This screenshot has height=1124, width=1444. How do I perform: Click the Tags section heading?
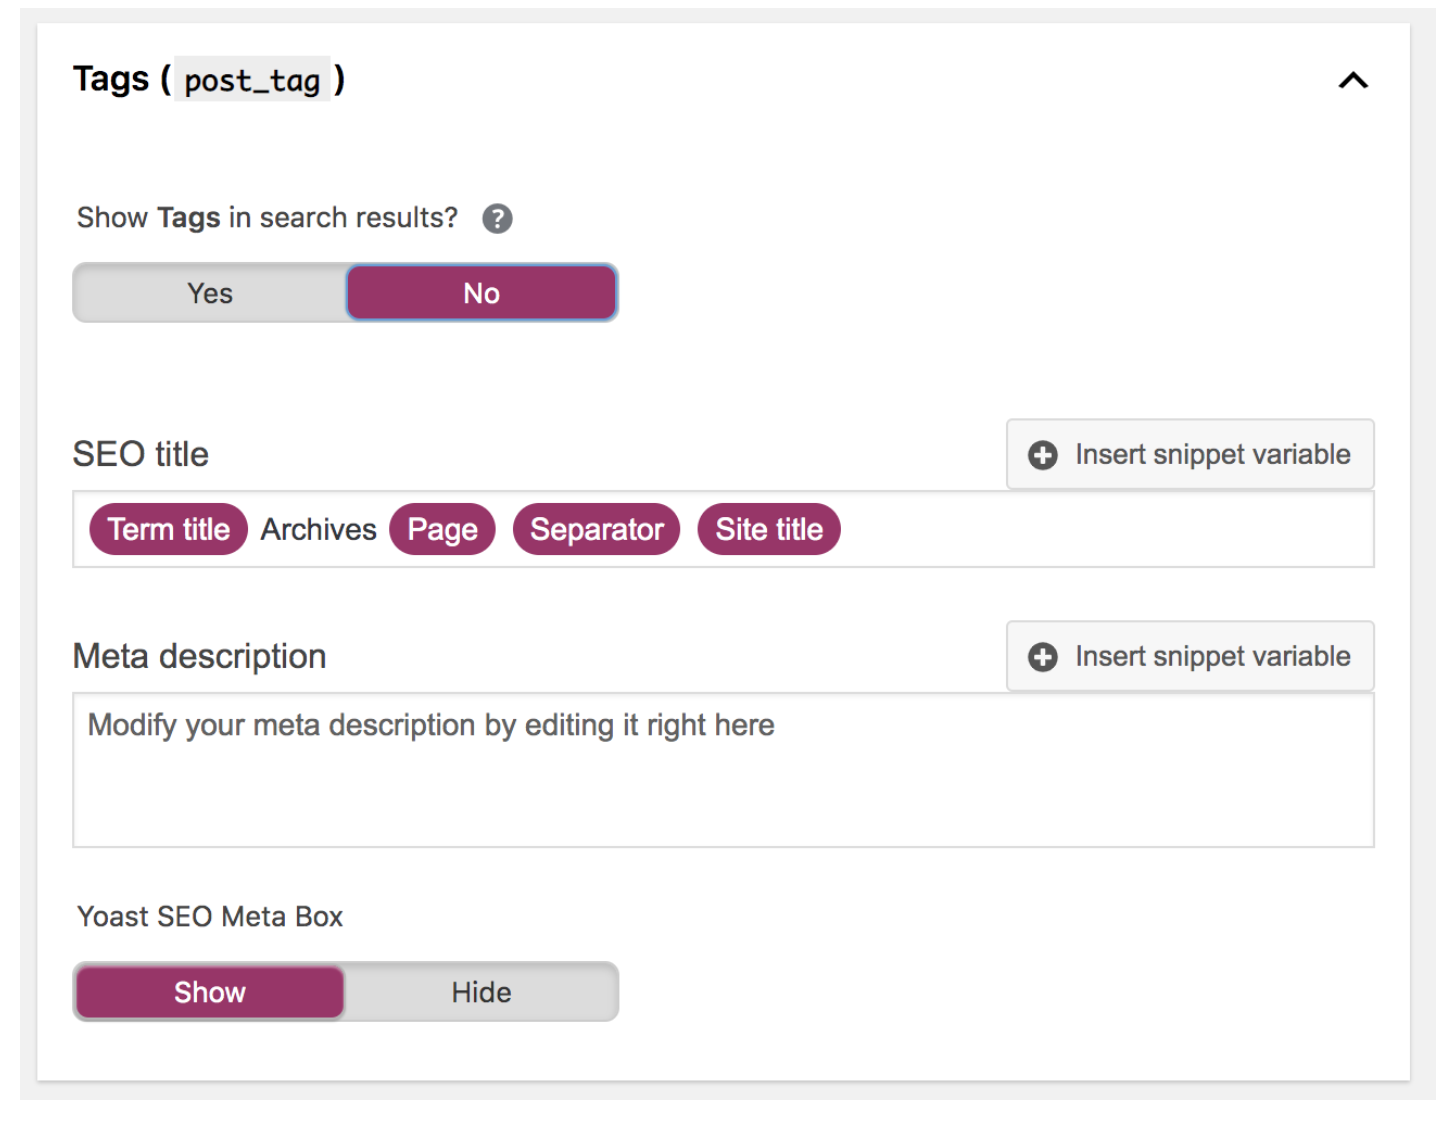pyautogui.click(x=111, y=79)
